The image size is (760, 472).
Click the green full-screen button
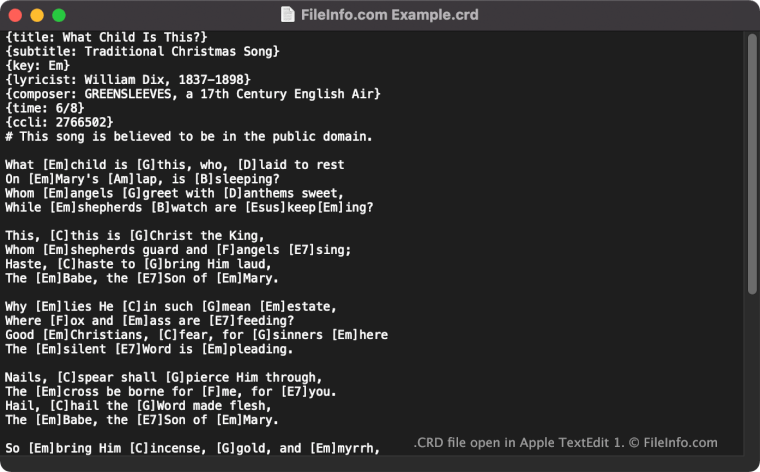[59, 16]
